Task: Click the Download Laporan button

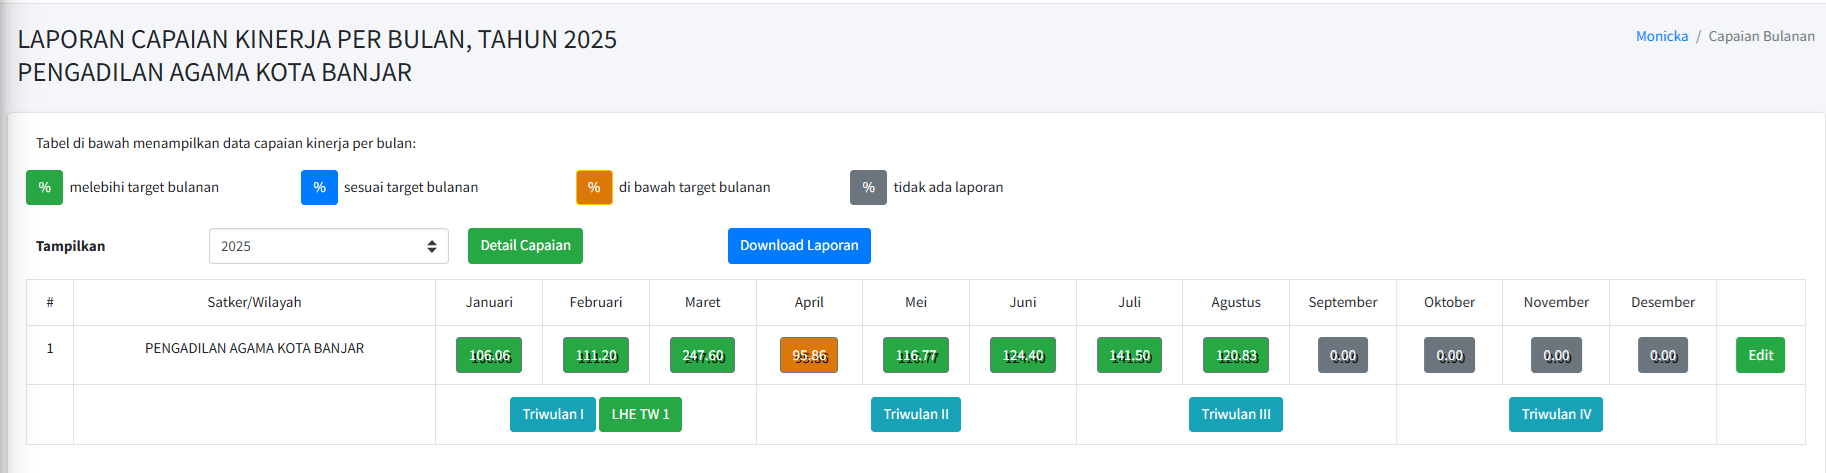Action: pos(799,246)
